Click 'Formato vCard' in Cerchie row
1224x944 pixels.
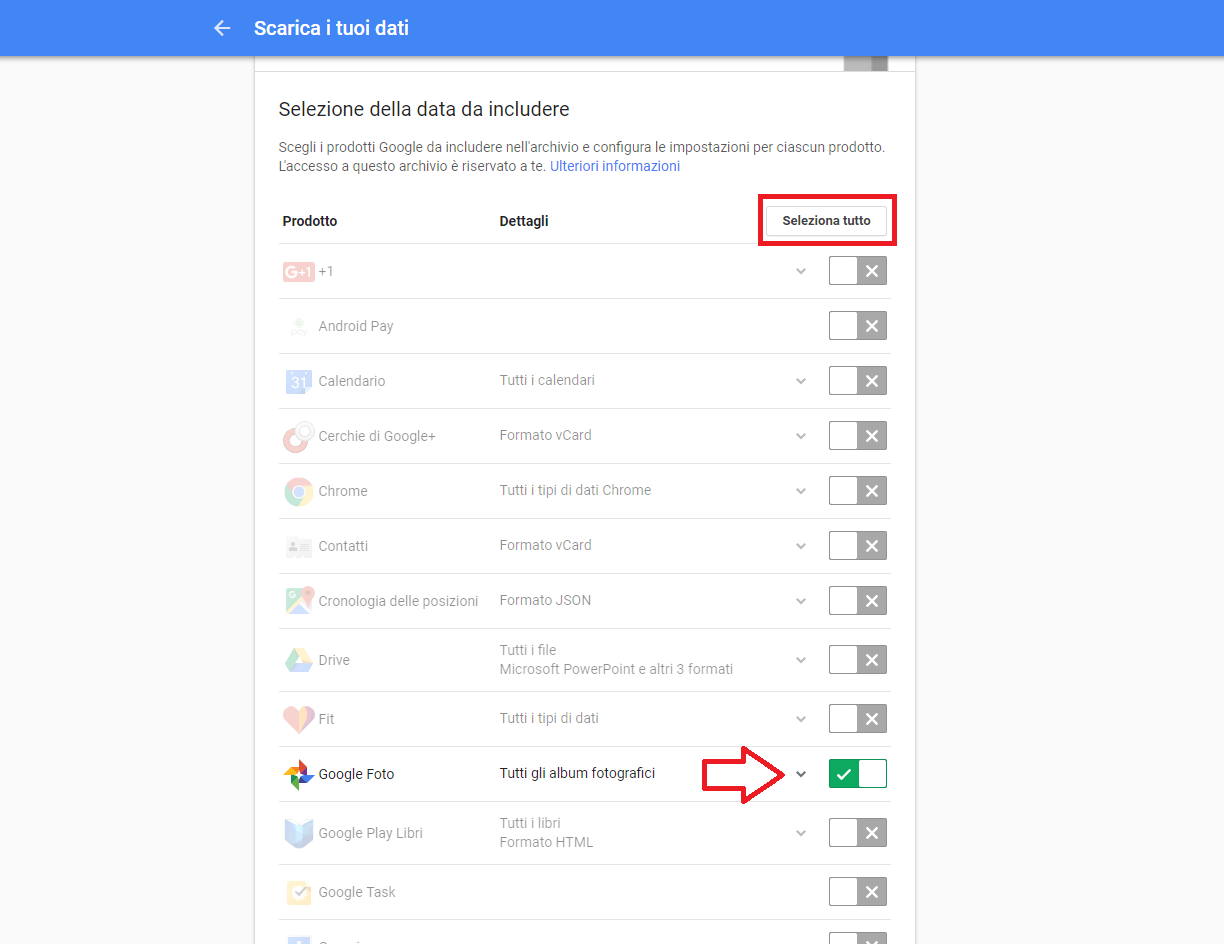(x=545, y=435)
